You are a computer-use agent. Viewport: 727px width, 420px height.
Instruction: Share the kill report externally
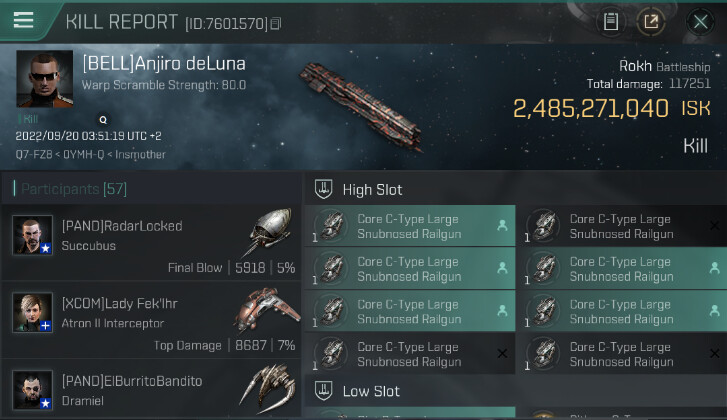tap(651, 21)
